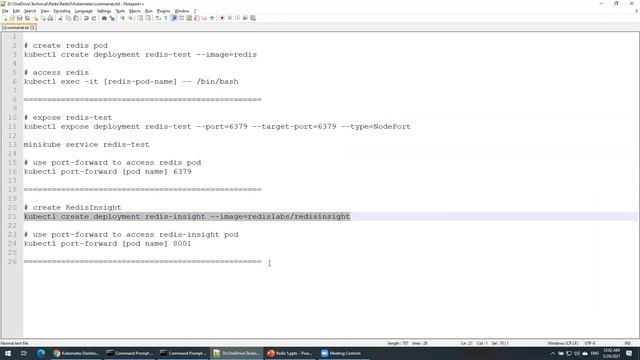
Task: Open the Edit menu
Action: pos(16,11)
